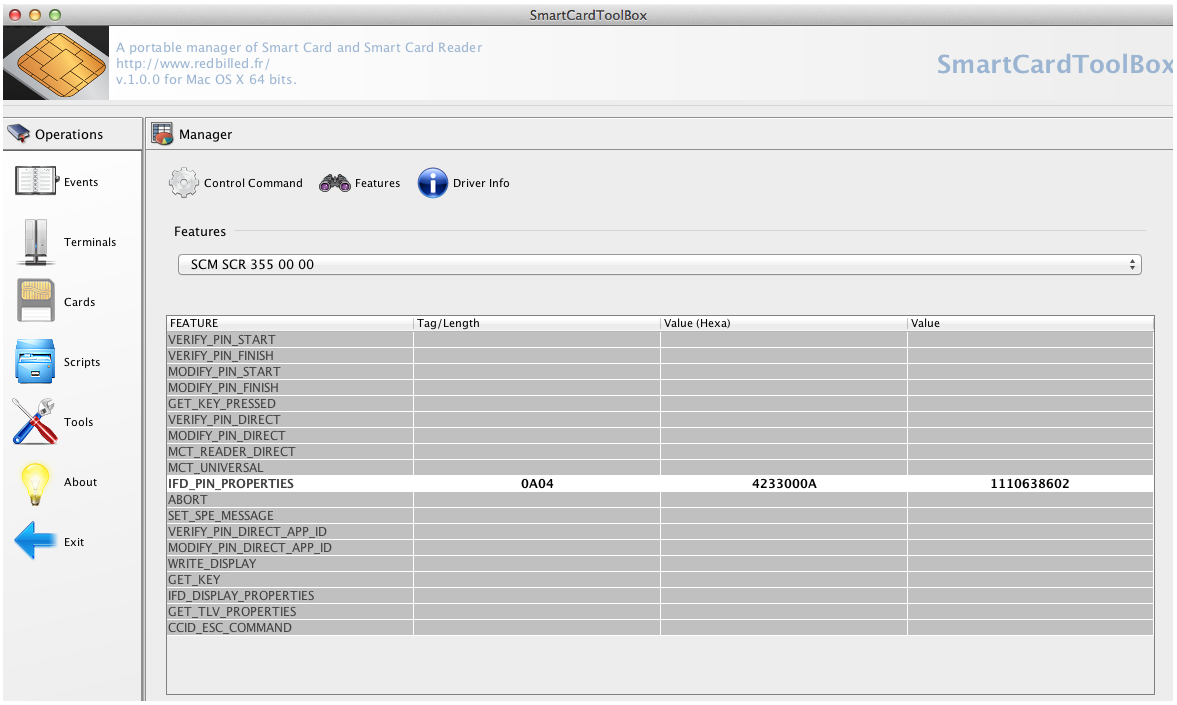The width and height of the screenshot is (1177, 705).
Task: Open the Cards memory card icon
Action: click(x=36, y=302)
